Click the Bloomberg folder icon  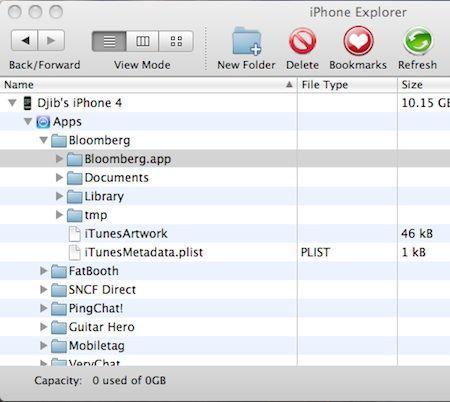(59, 141)
